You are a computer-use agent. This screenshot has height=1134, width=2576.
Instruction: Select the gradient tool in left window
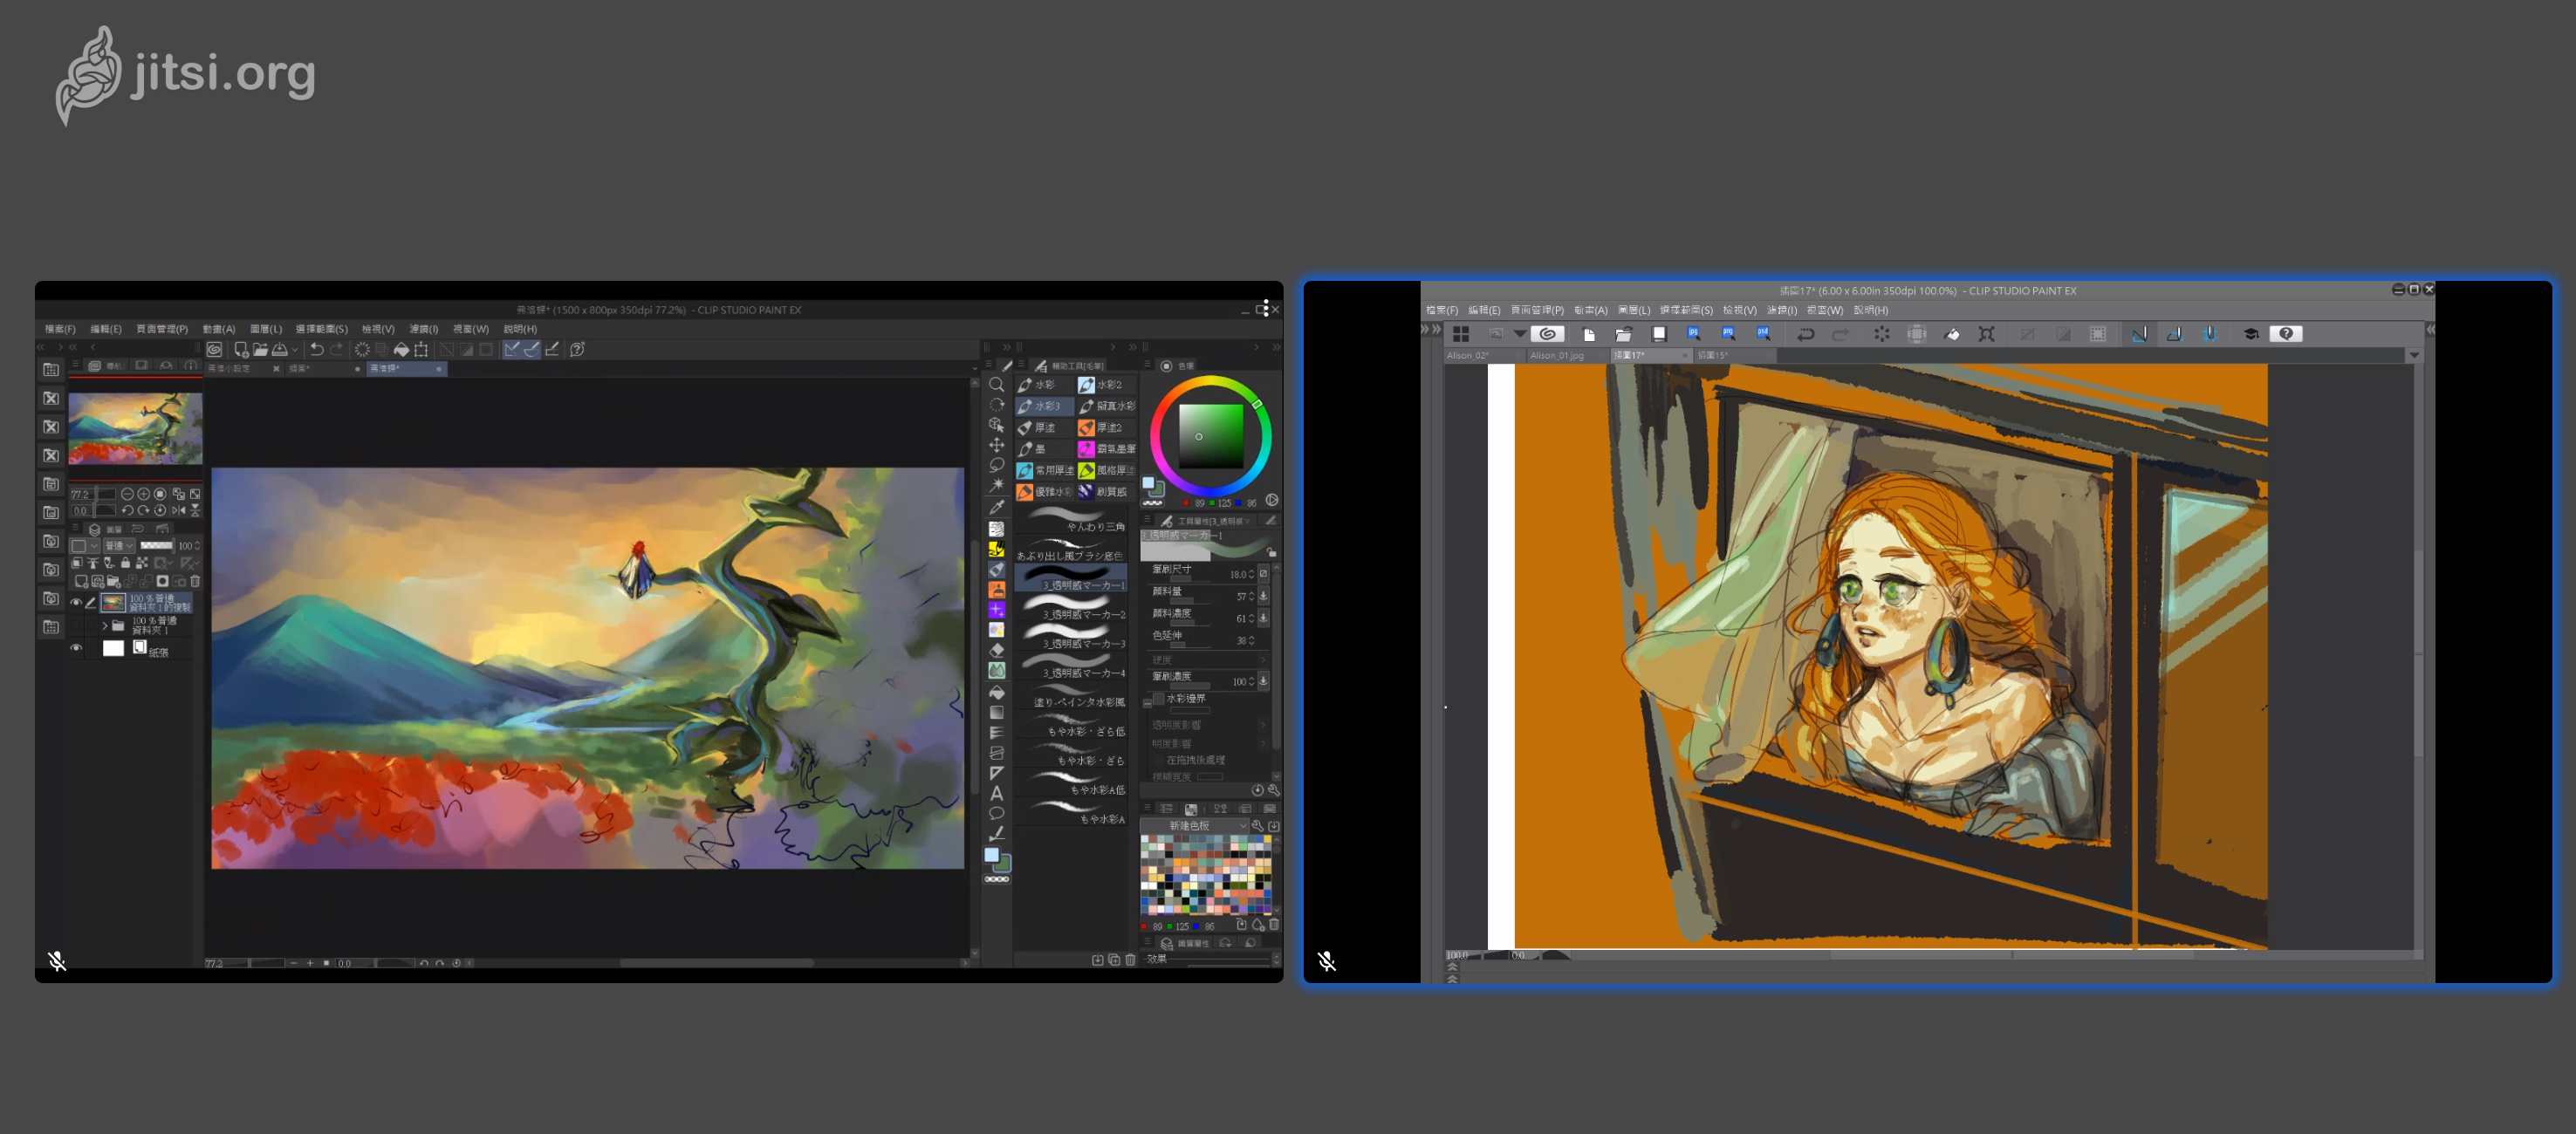click(996, 712)
